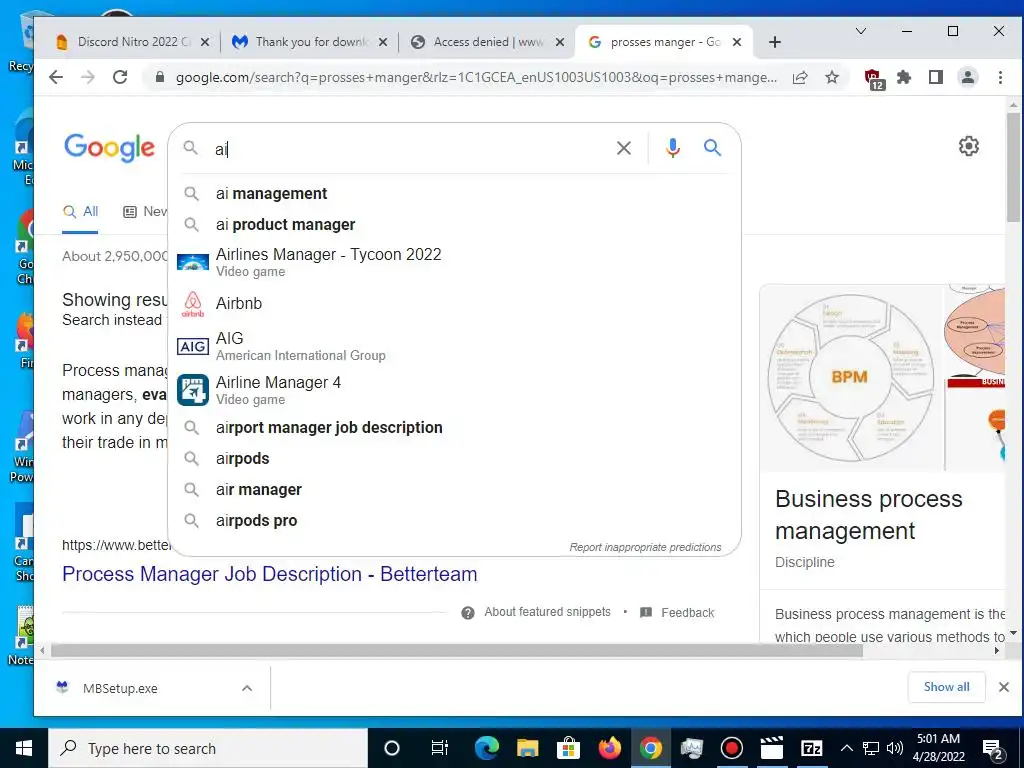Choose suggestion 'ai product manager'
Image resolution: width=1024 pixels, height=768 pixels.
pyautogui.click(x=454, y=225)
